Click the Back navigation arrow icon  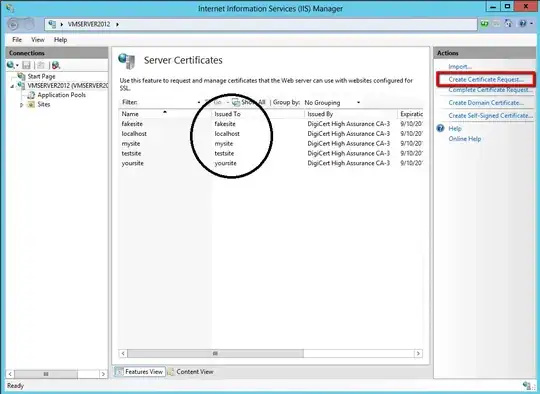13,24
